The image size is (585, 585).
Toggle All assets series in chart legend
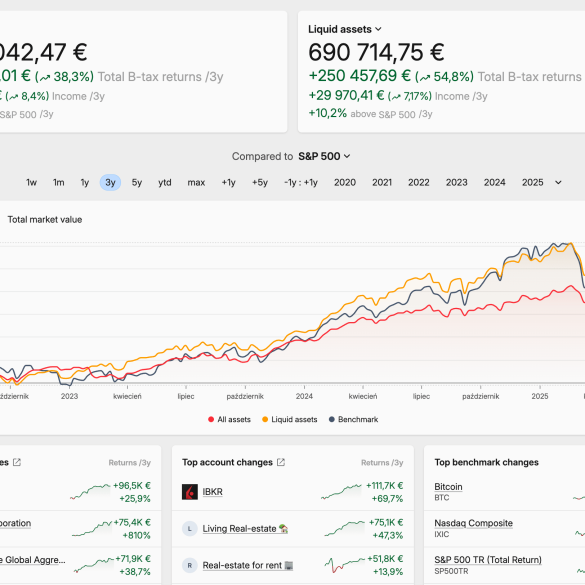229,419
